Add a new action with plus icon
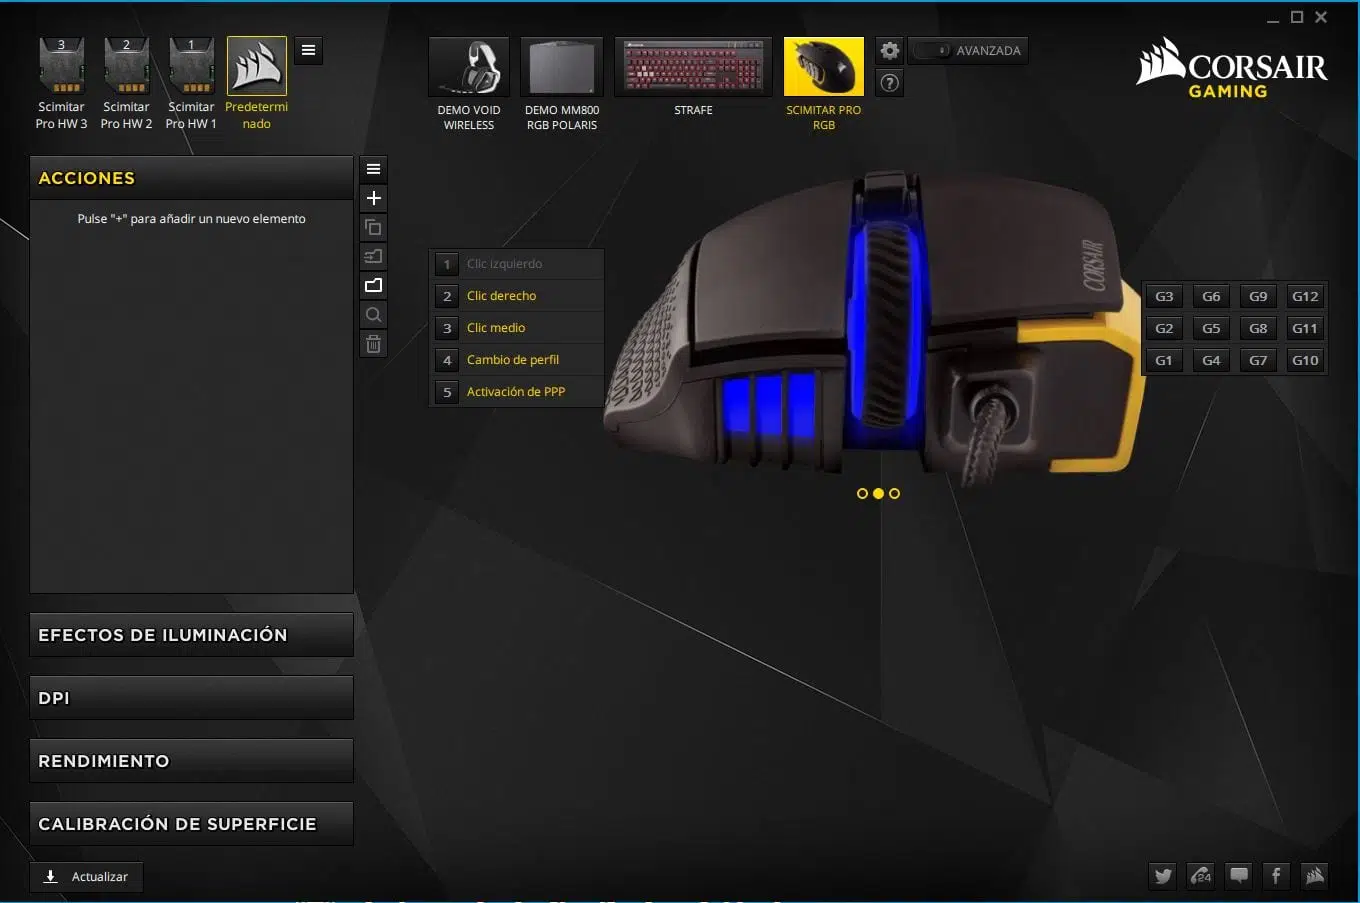The image size is (1360, 903). pyautogui.click(x=373, y=198)
